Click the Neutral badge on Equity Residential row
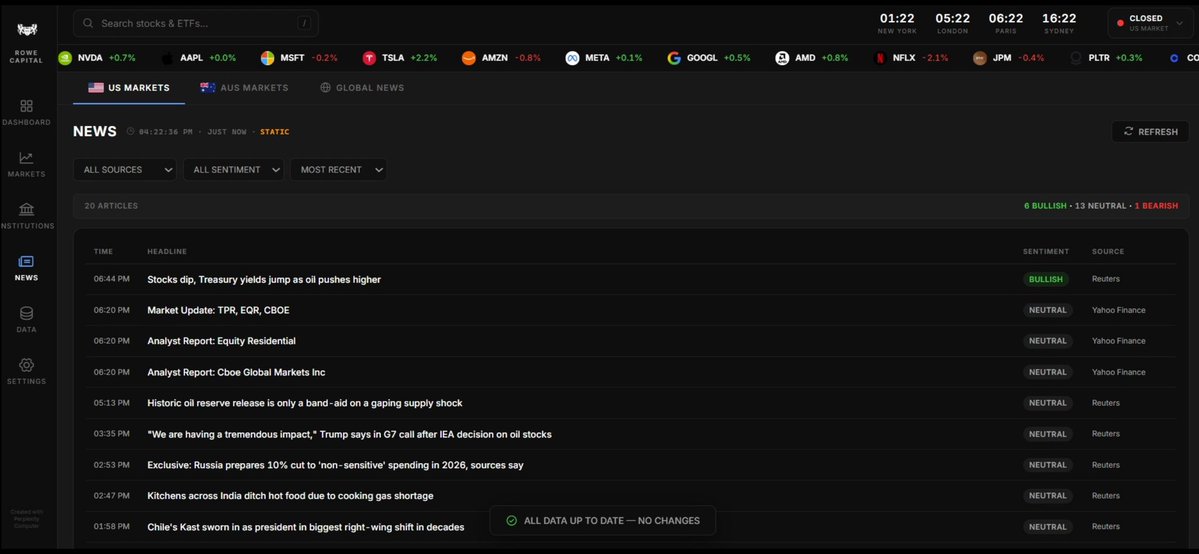The image size is (1199, 554). point(1048,341)
